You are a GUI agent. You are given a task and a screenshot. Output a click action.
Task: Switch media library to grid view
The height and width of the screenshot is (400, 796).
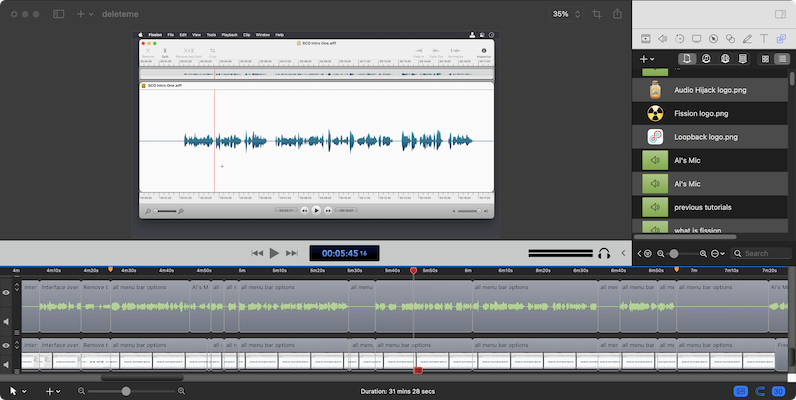click(764, 59)
